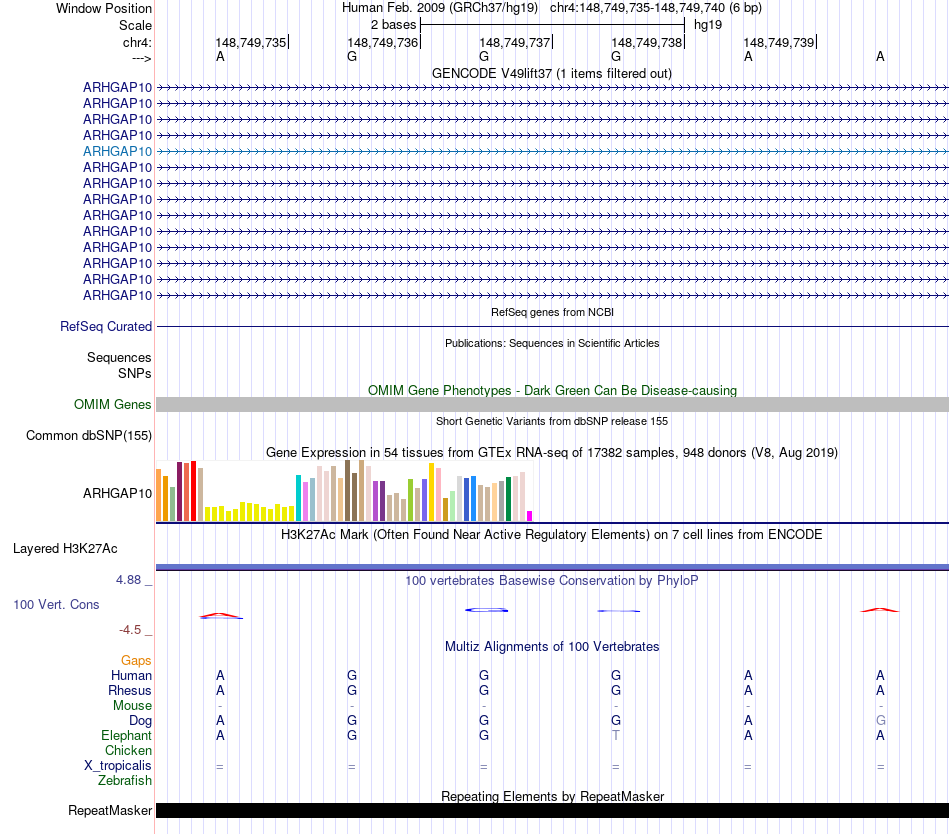The height and width of the screenshot is (834, 950).
Task: Select the Mouse alignment row label
Action: pos(132,706)
